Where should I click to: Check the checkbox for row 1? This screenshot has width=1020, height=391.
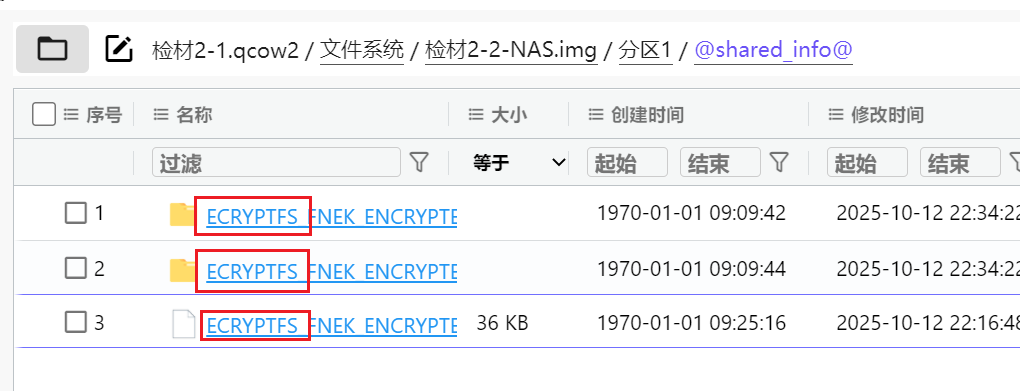click(x=75, y=213)
